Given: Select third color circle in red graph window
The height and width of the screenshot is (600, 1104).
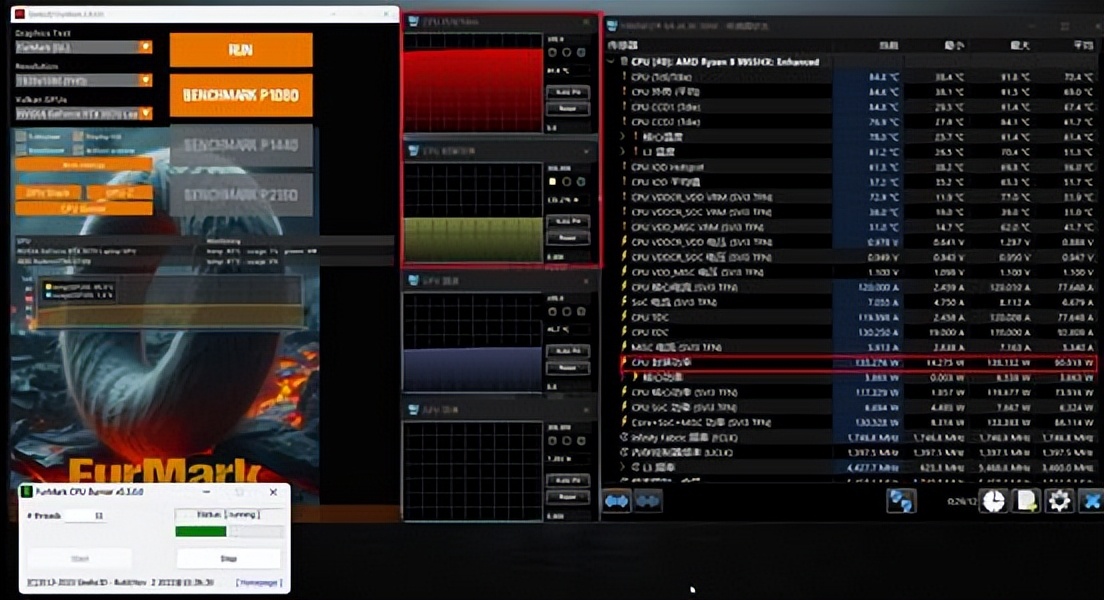Looking at the screenshot, I should point(581,53).
